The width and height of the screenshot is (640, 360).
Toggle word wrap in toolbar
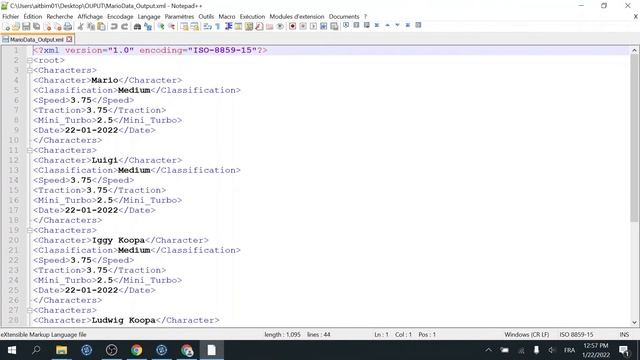(x=208, y=27)
